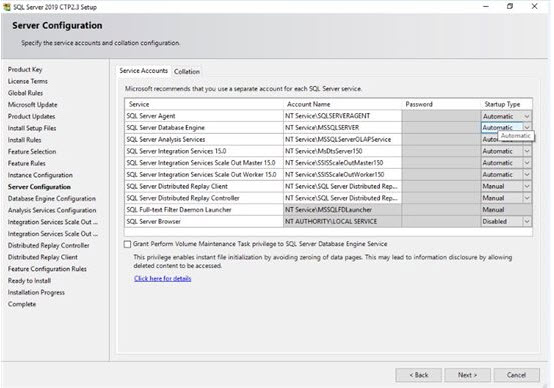
Task: Click the Password field for SQL Server Agent
Action: coord(441,116)
